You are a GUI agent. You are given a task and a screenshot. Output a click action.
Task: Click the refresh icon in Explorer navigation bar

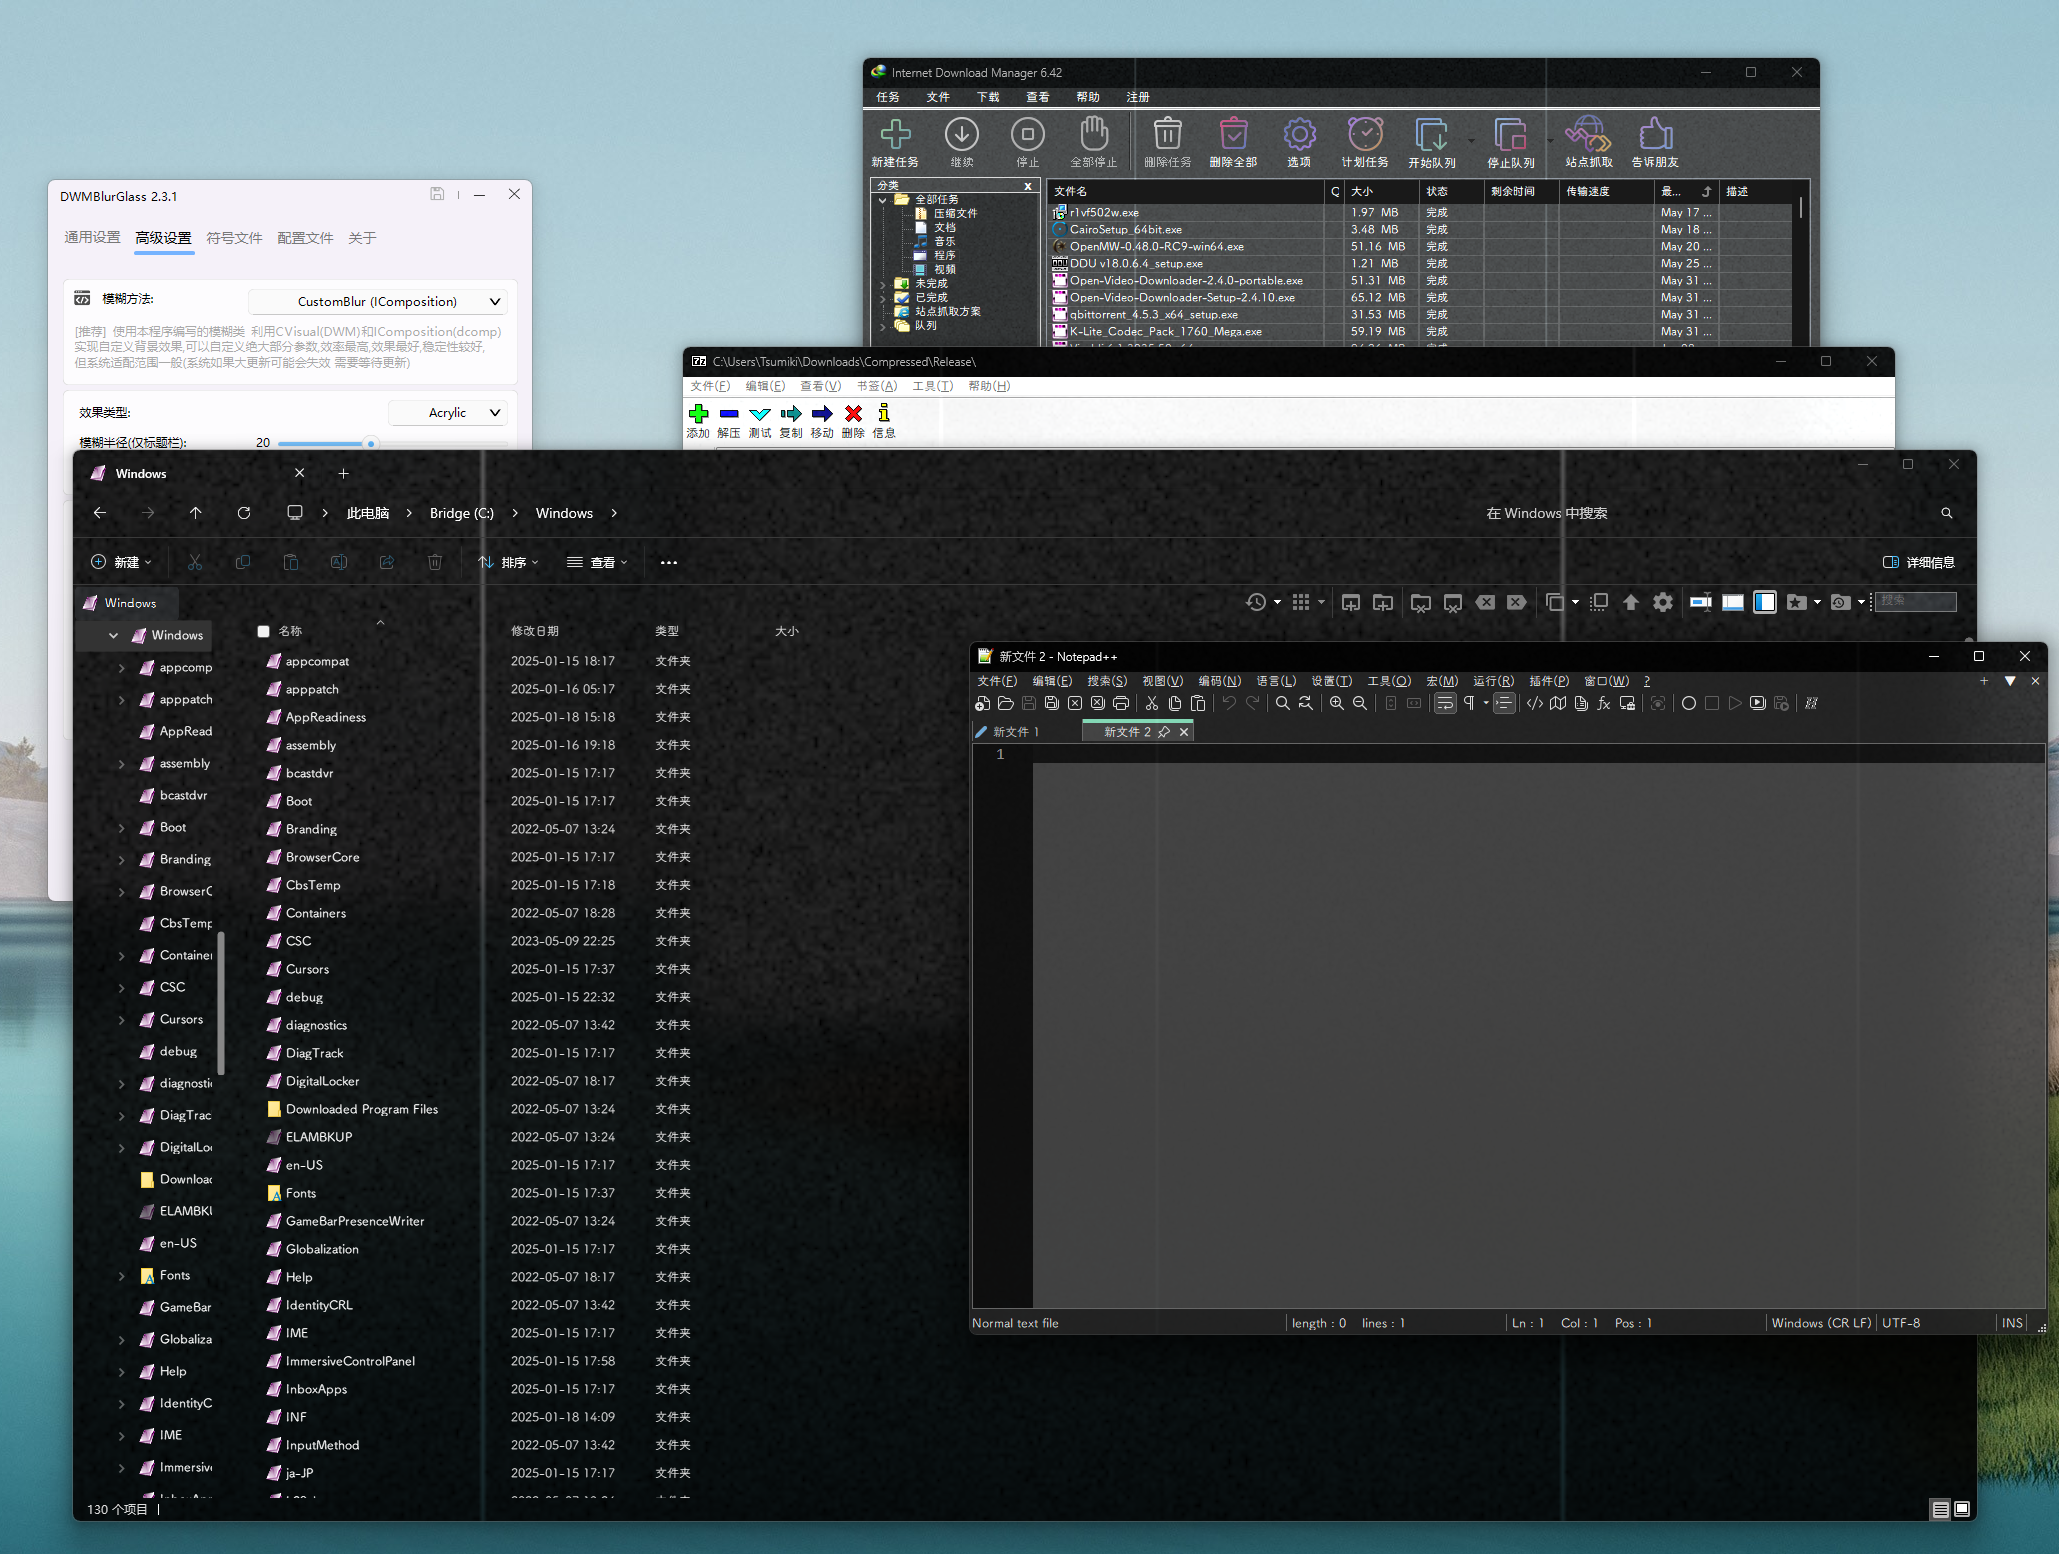244,513
